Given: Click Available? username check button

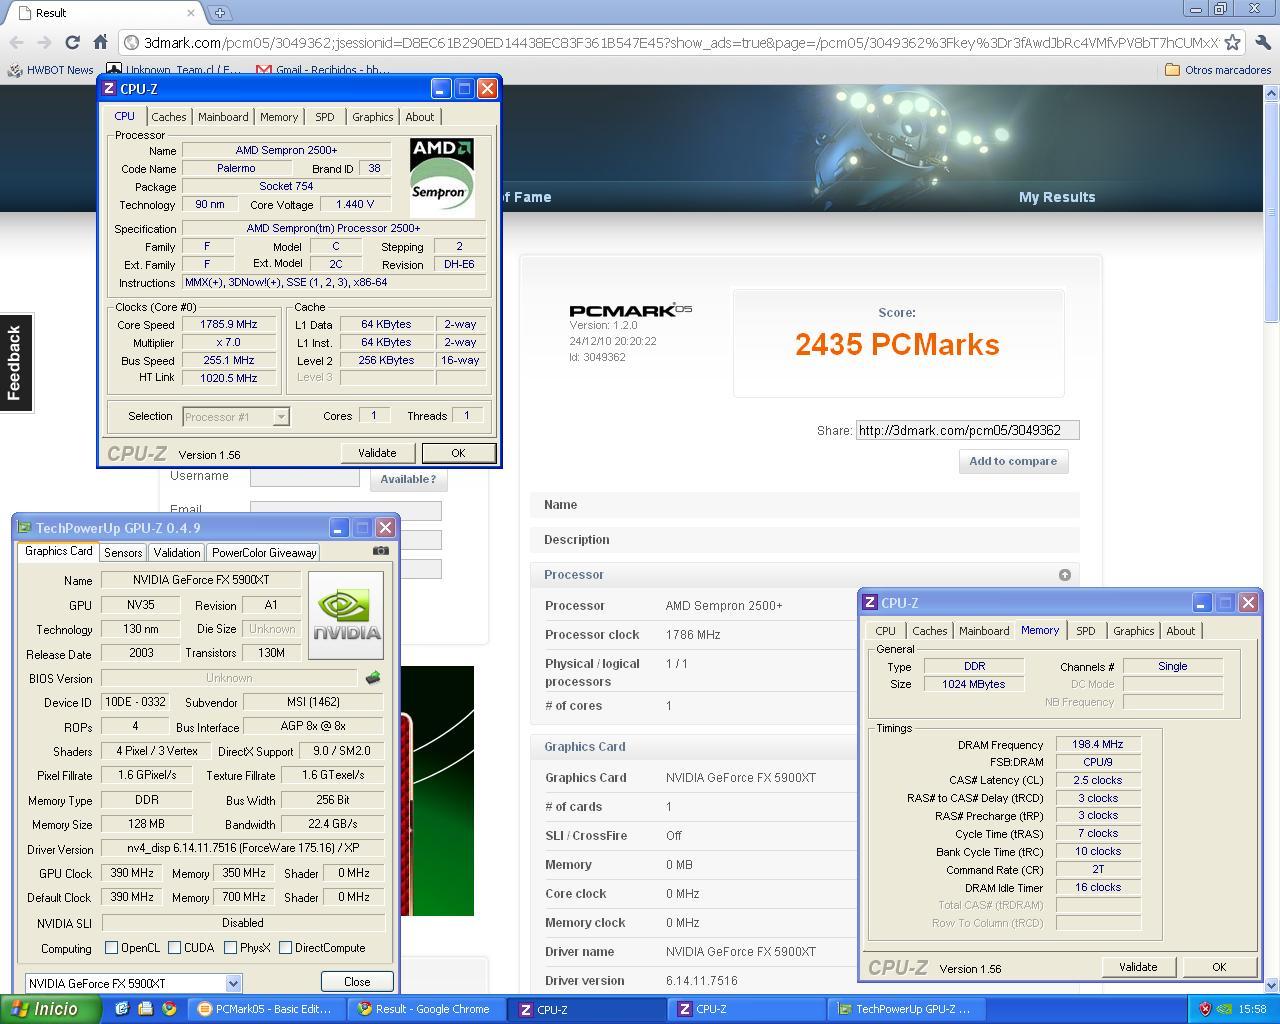Looking at the screenshot, I should (408, 479).
